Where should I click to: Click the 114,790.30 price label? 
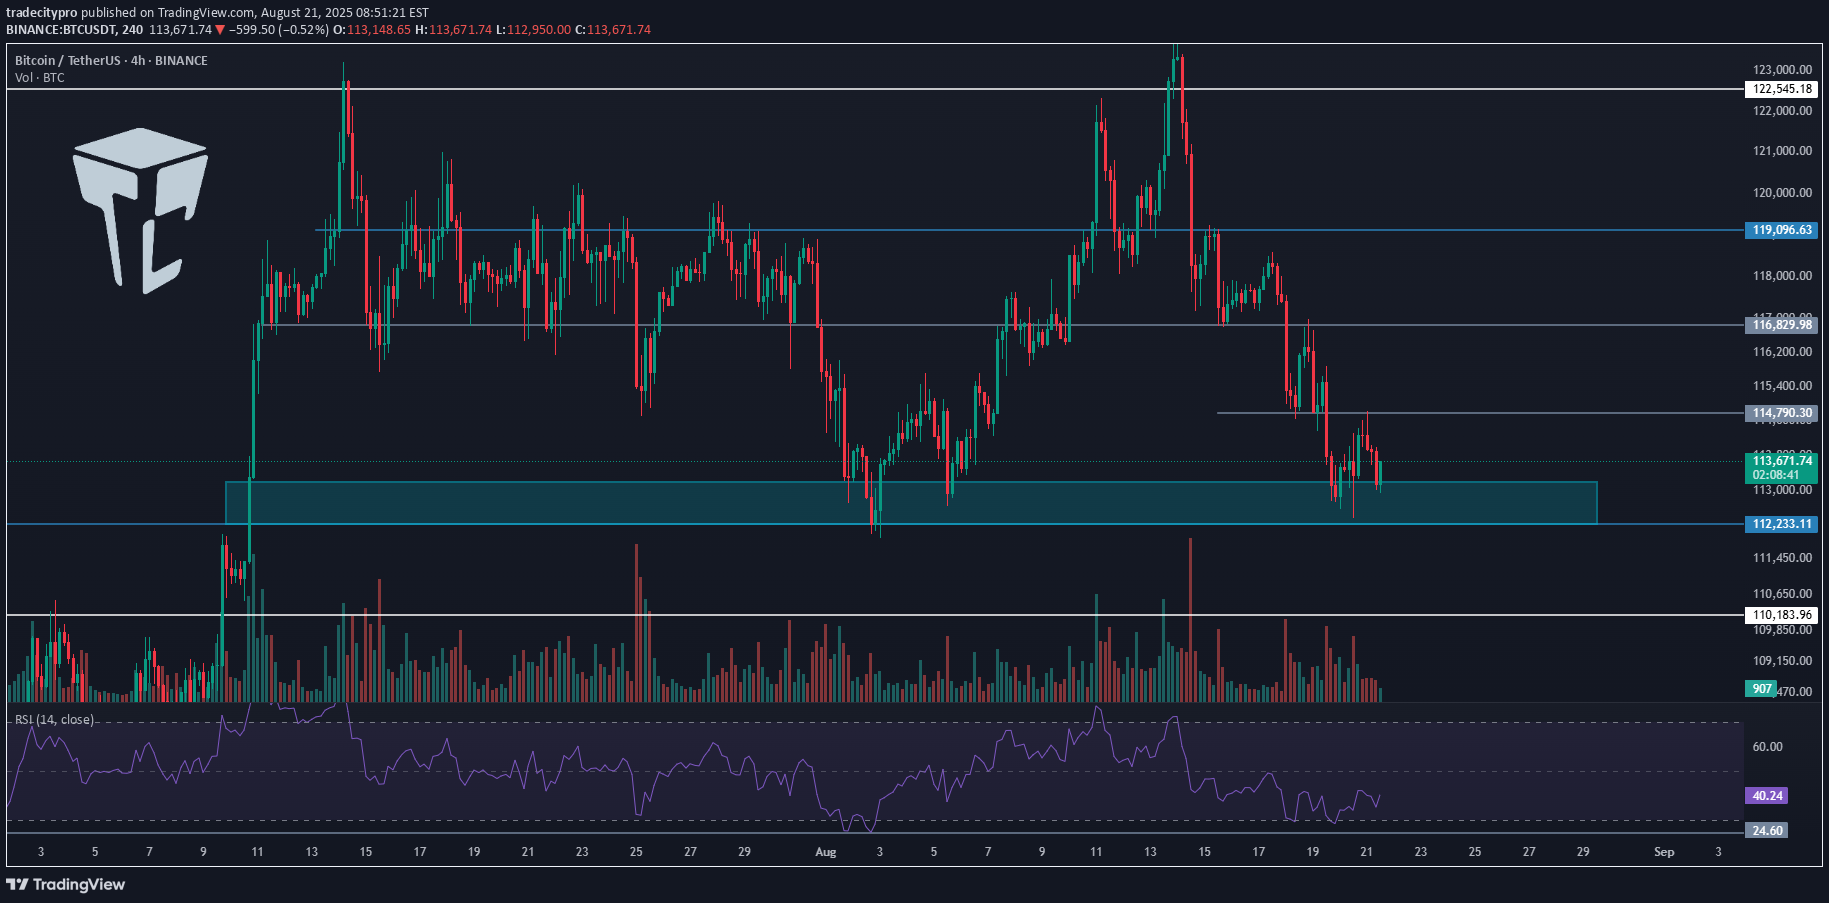point(1782,413)
